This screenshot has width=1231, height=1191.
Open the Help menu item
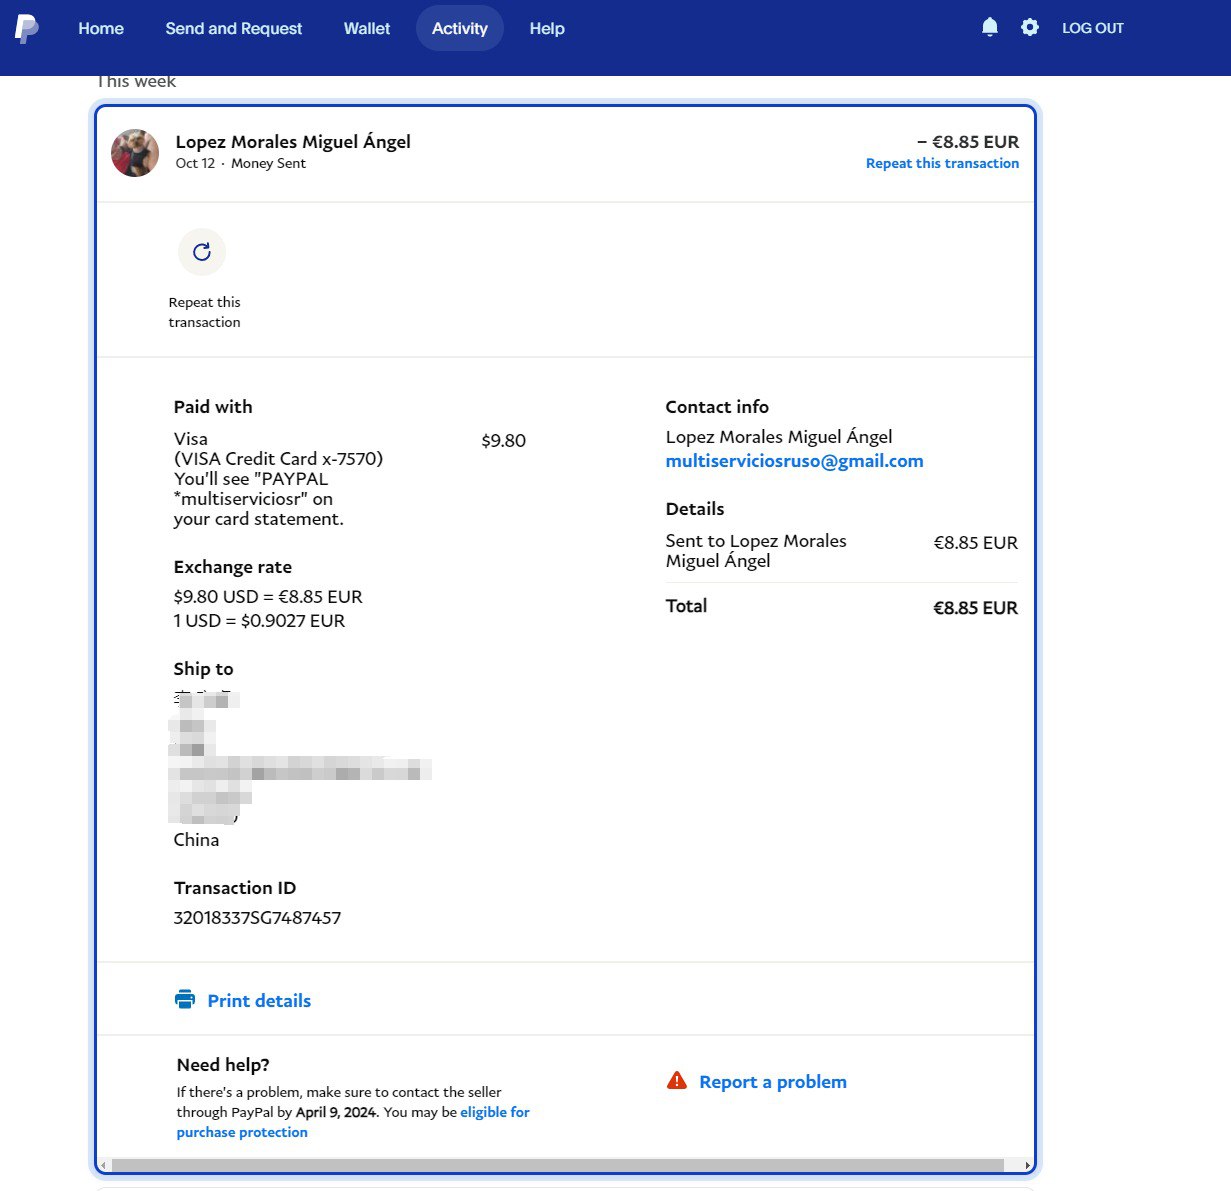(x=547, y=28)
